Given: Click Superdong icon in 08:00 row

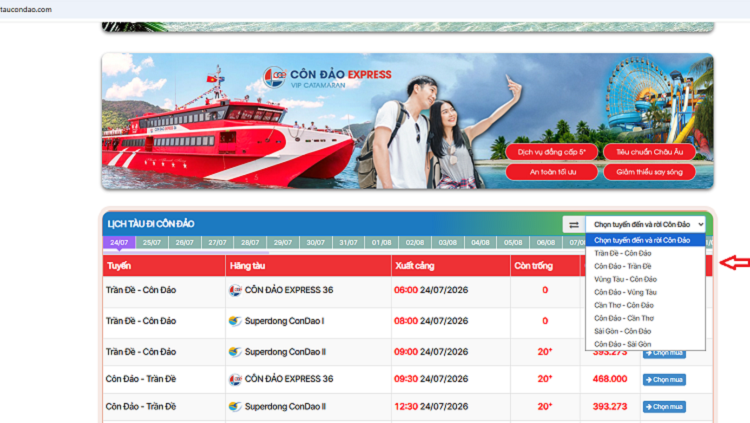Looking at the screenshot, I should point(235,321).
